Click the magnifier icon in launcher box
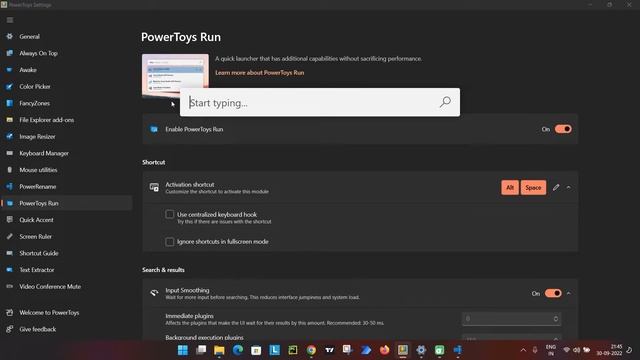This screenshot has height=360, width=640. tap(445, 102)
